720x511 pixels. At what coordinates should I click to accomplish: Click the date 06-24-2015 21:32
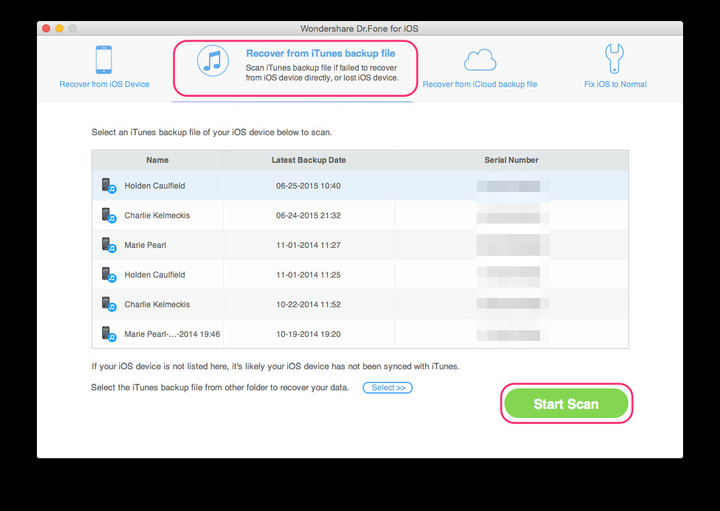pos(308,215)
